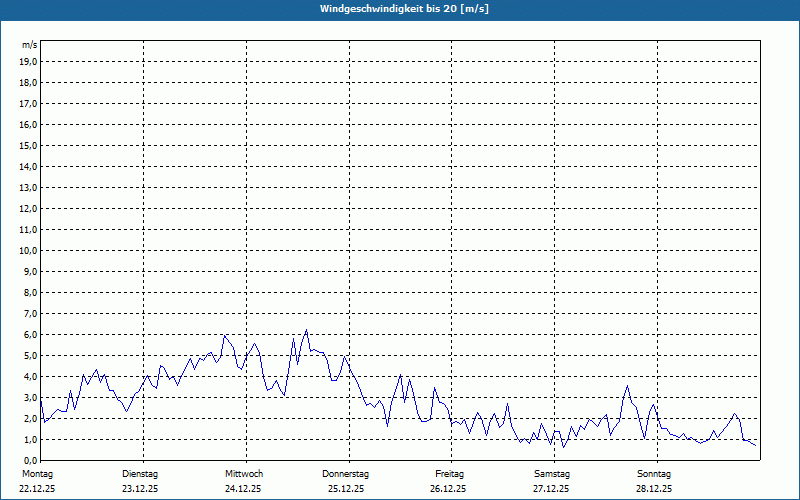800x500 pixels.
Task: Click the Mittwoch day label
Action: pyautogui.click(x=243, y=473)
